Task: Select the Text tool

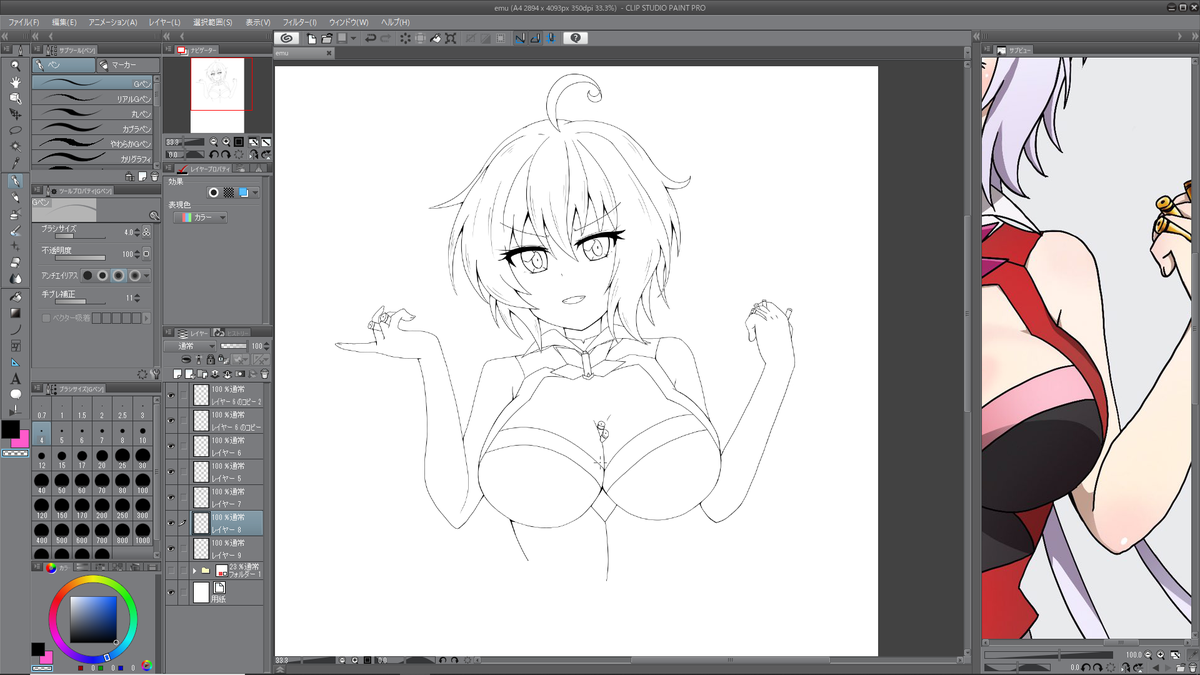Action: point(15,378)
